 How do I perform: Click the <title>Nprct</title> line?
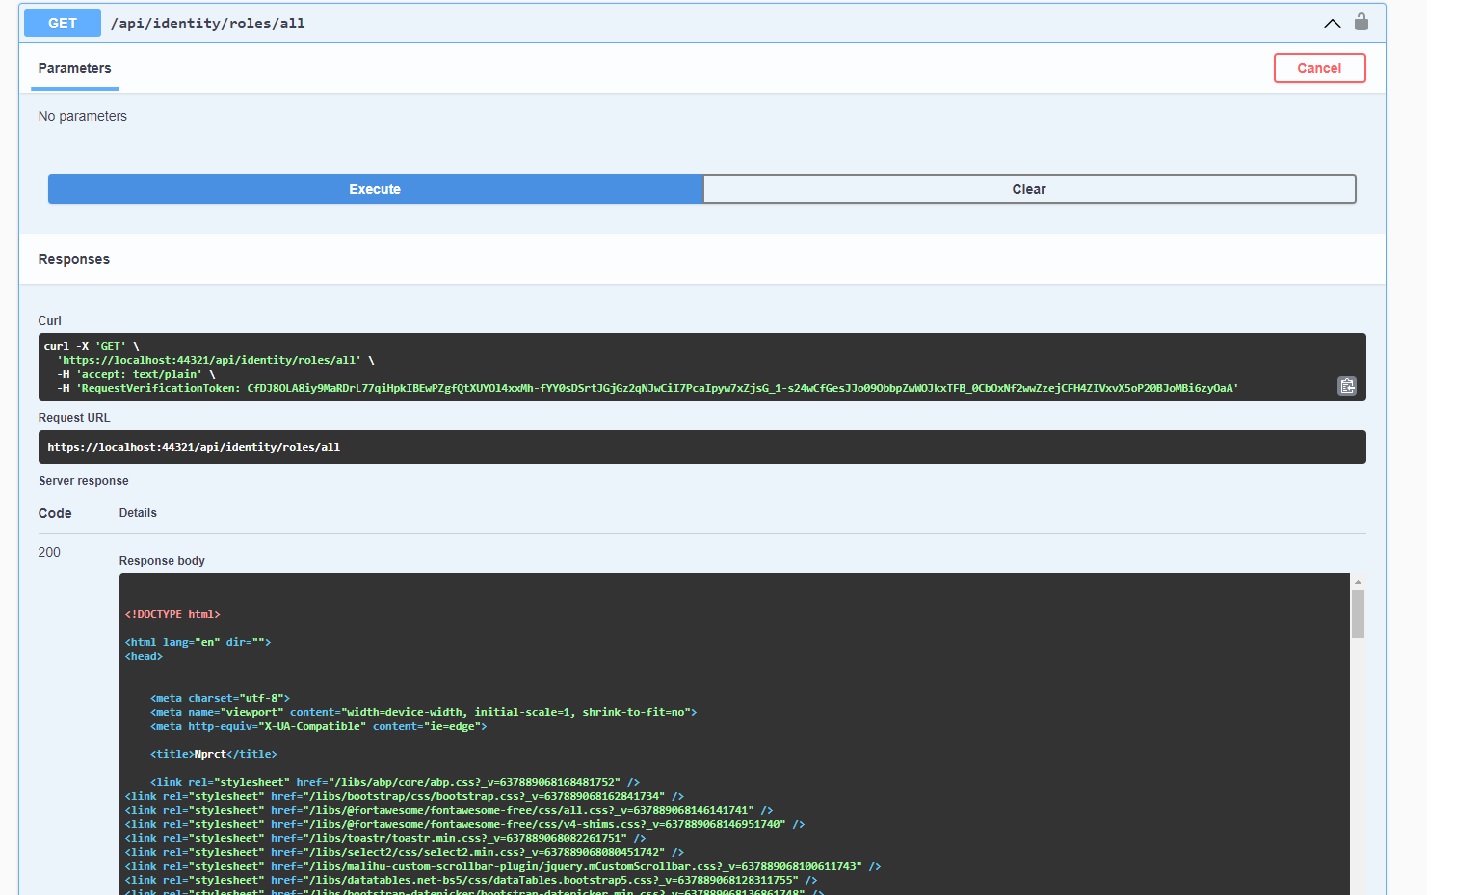coord(214,754)
